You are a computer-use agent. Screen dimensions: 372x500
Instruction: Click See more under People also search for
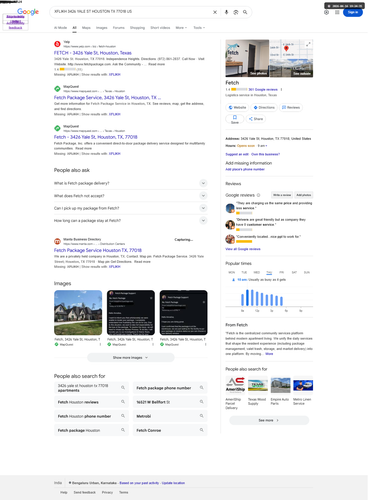269,420
